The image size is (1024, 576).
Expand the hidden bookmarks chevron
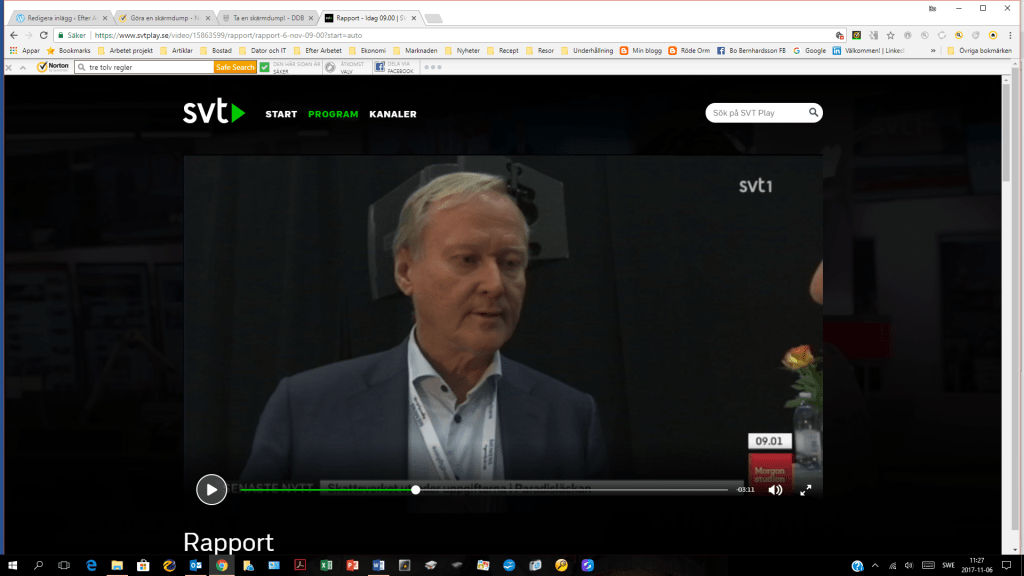click(x=933, y=50)
